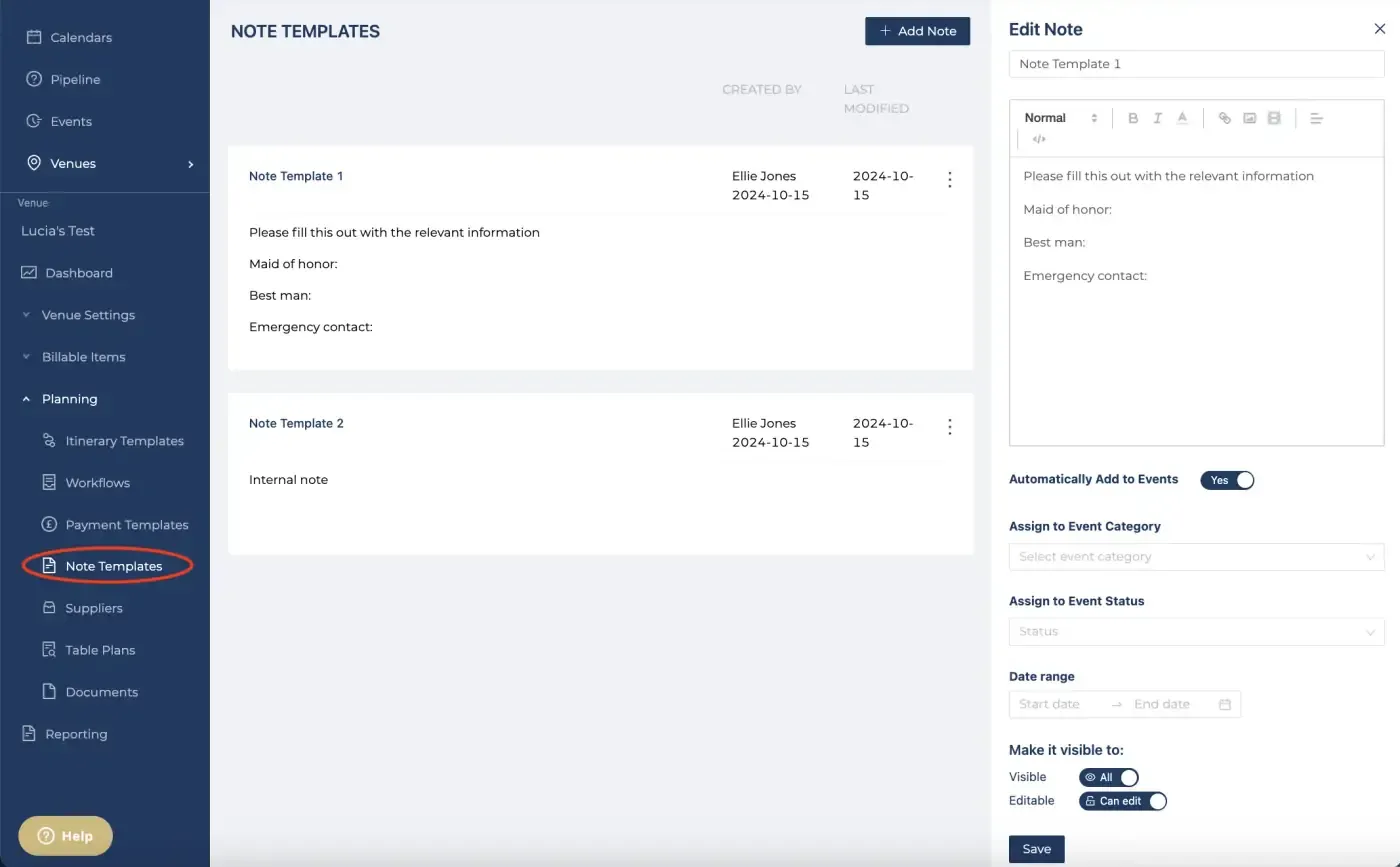Open Select event category dropdown

point(1197,557)
